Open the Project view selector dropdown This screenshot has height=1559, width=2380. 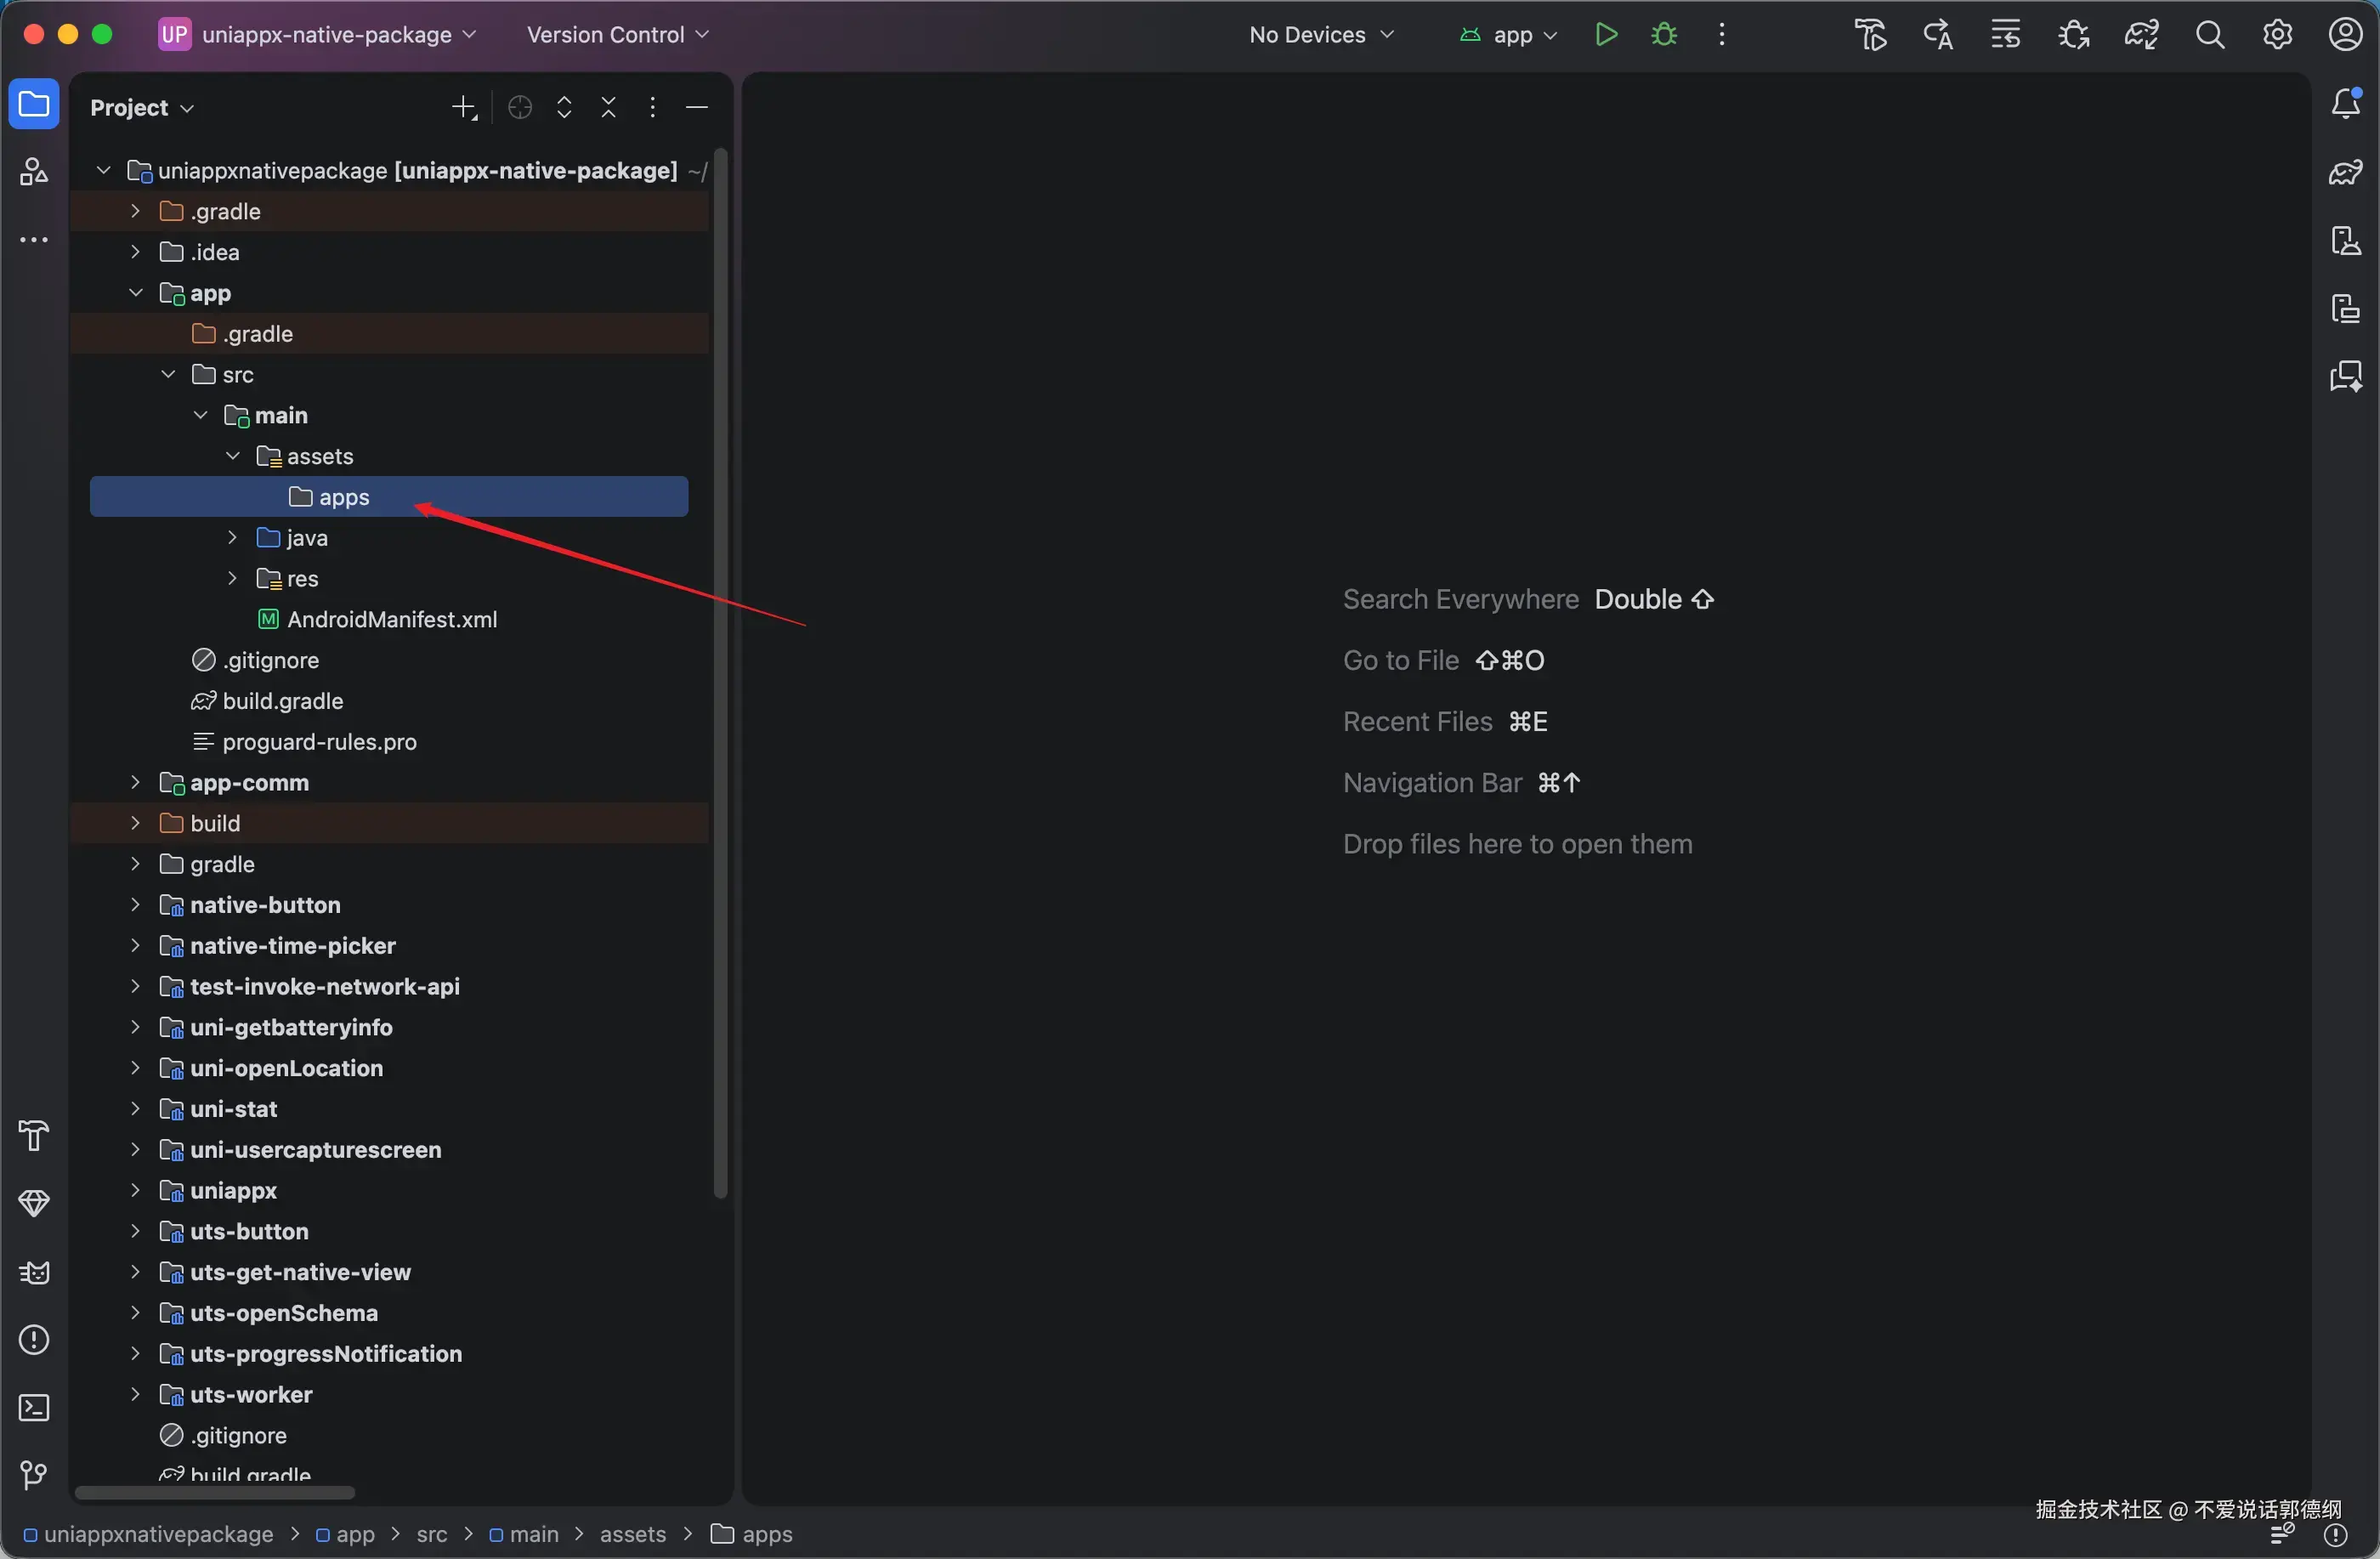pos(142,107)
